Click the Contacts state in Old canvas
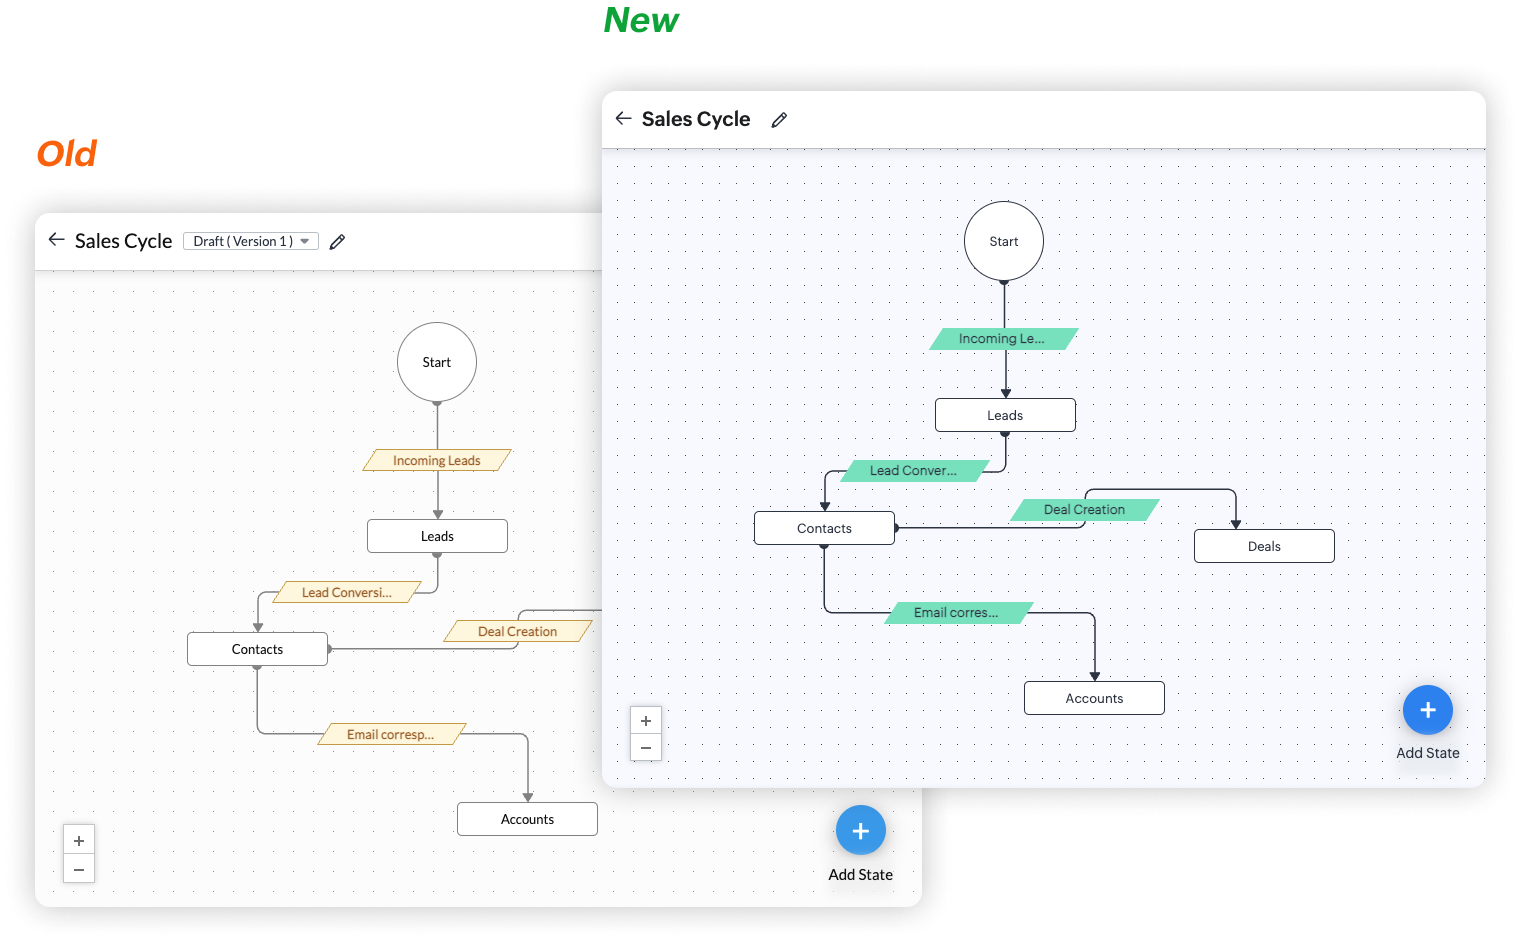The width and height of the screenshot is (1521, 942). pyautogui.click(x=257, y=649)
